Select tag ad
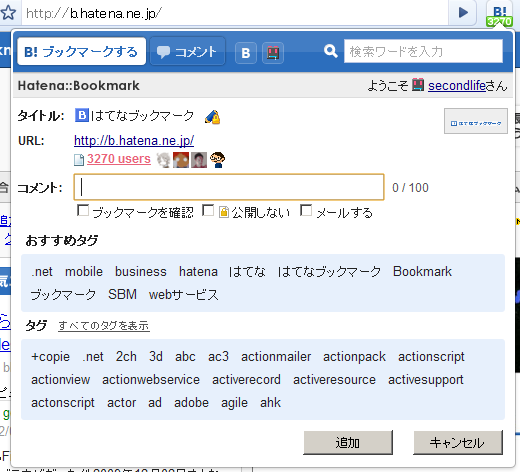520x472 pixels. tap(155, 403)
